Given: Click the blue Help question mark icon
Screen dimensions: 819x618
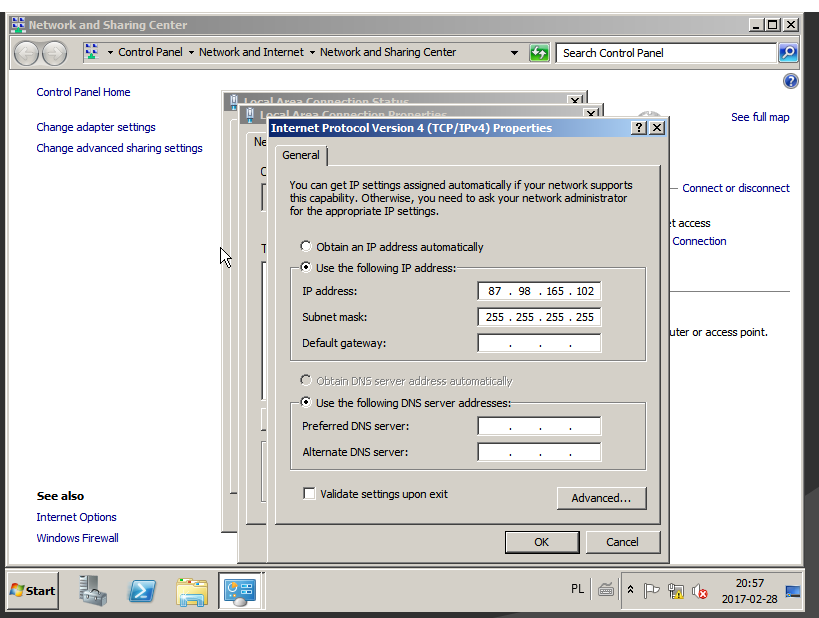Looking at the screenshot, I should [x=790, y=81].
